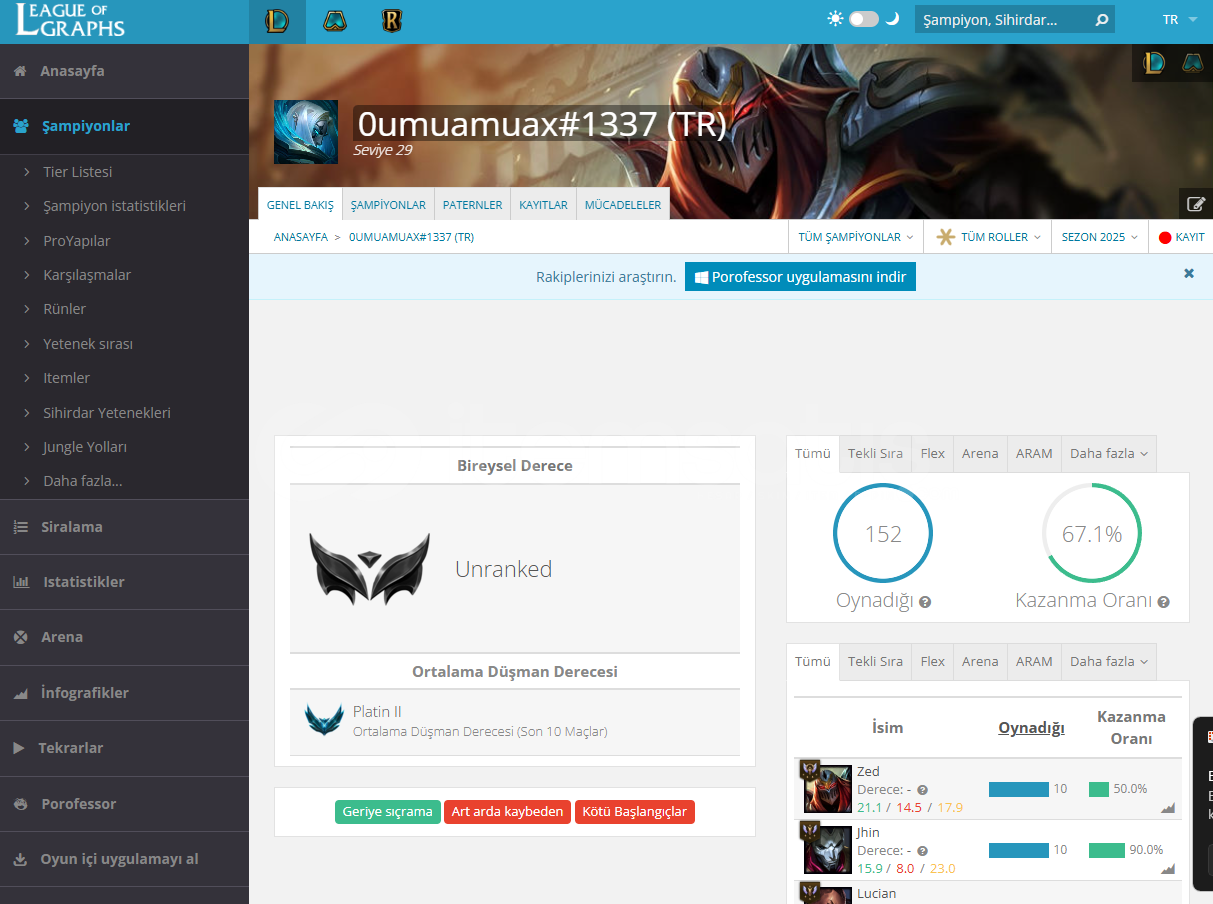Click TFT icon on banner corner
The image size is (1213, 904).
(1192, 63)
